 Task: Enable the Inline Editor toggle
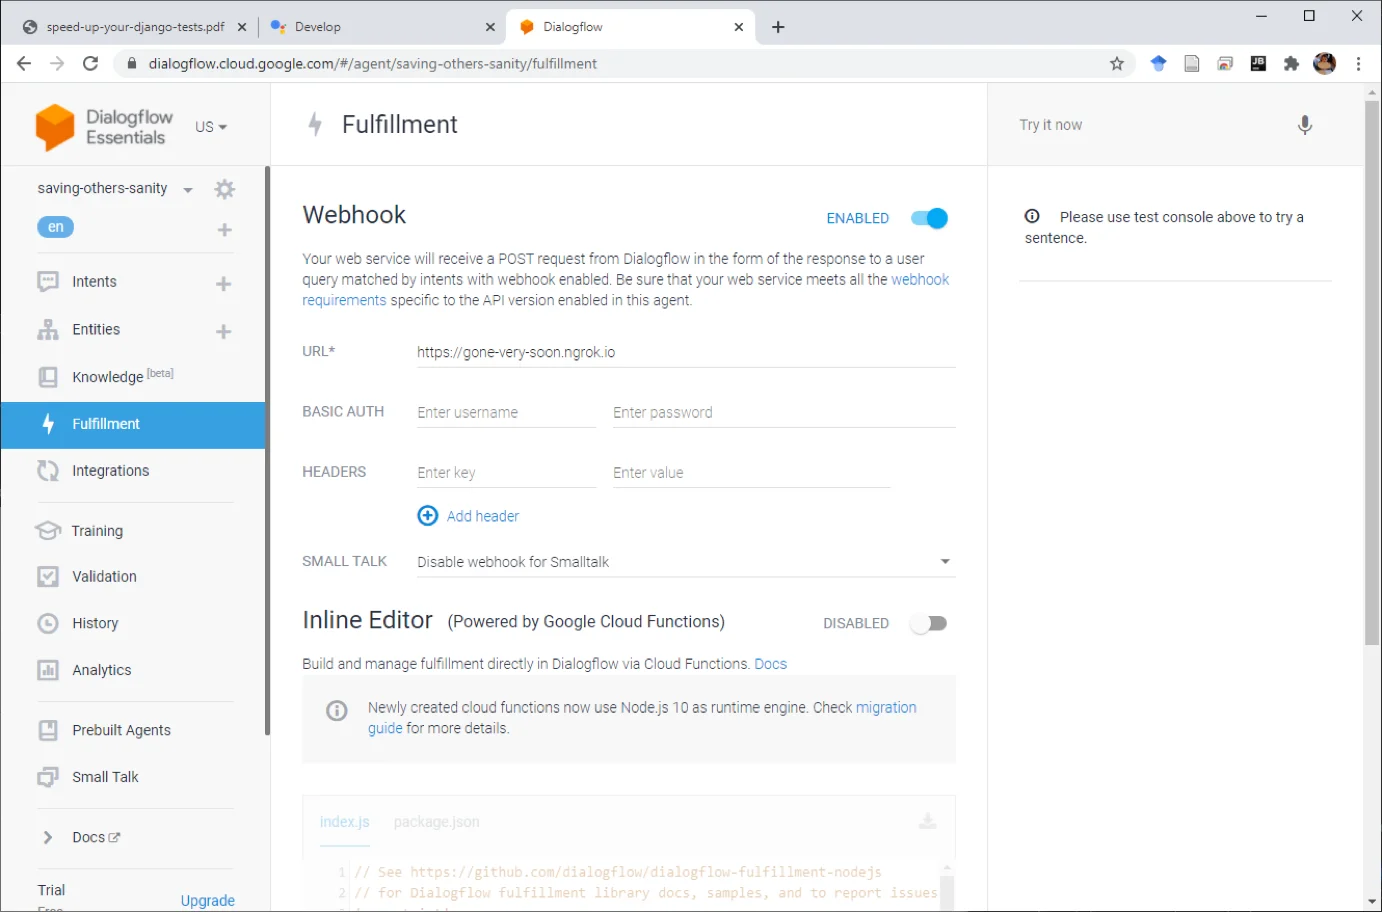click(x=929, y=624)
